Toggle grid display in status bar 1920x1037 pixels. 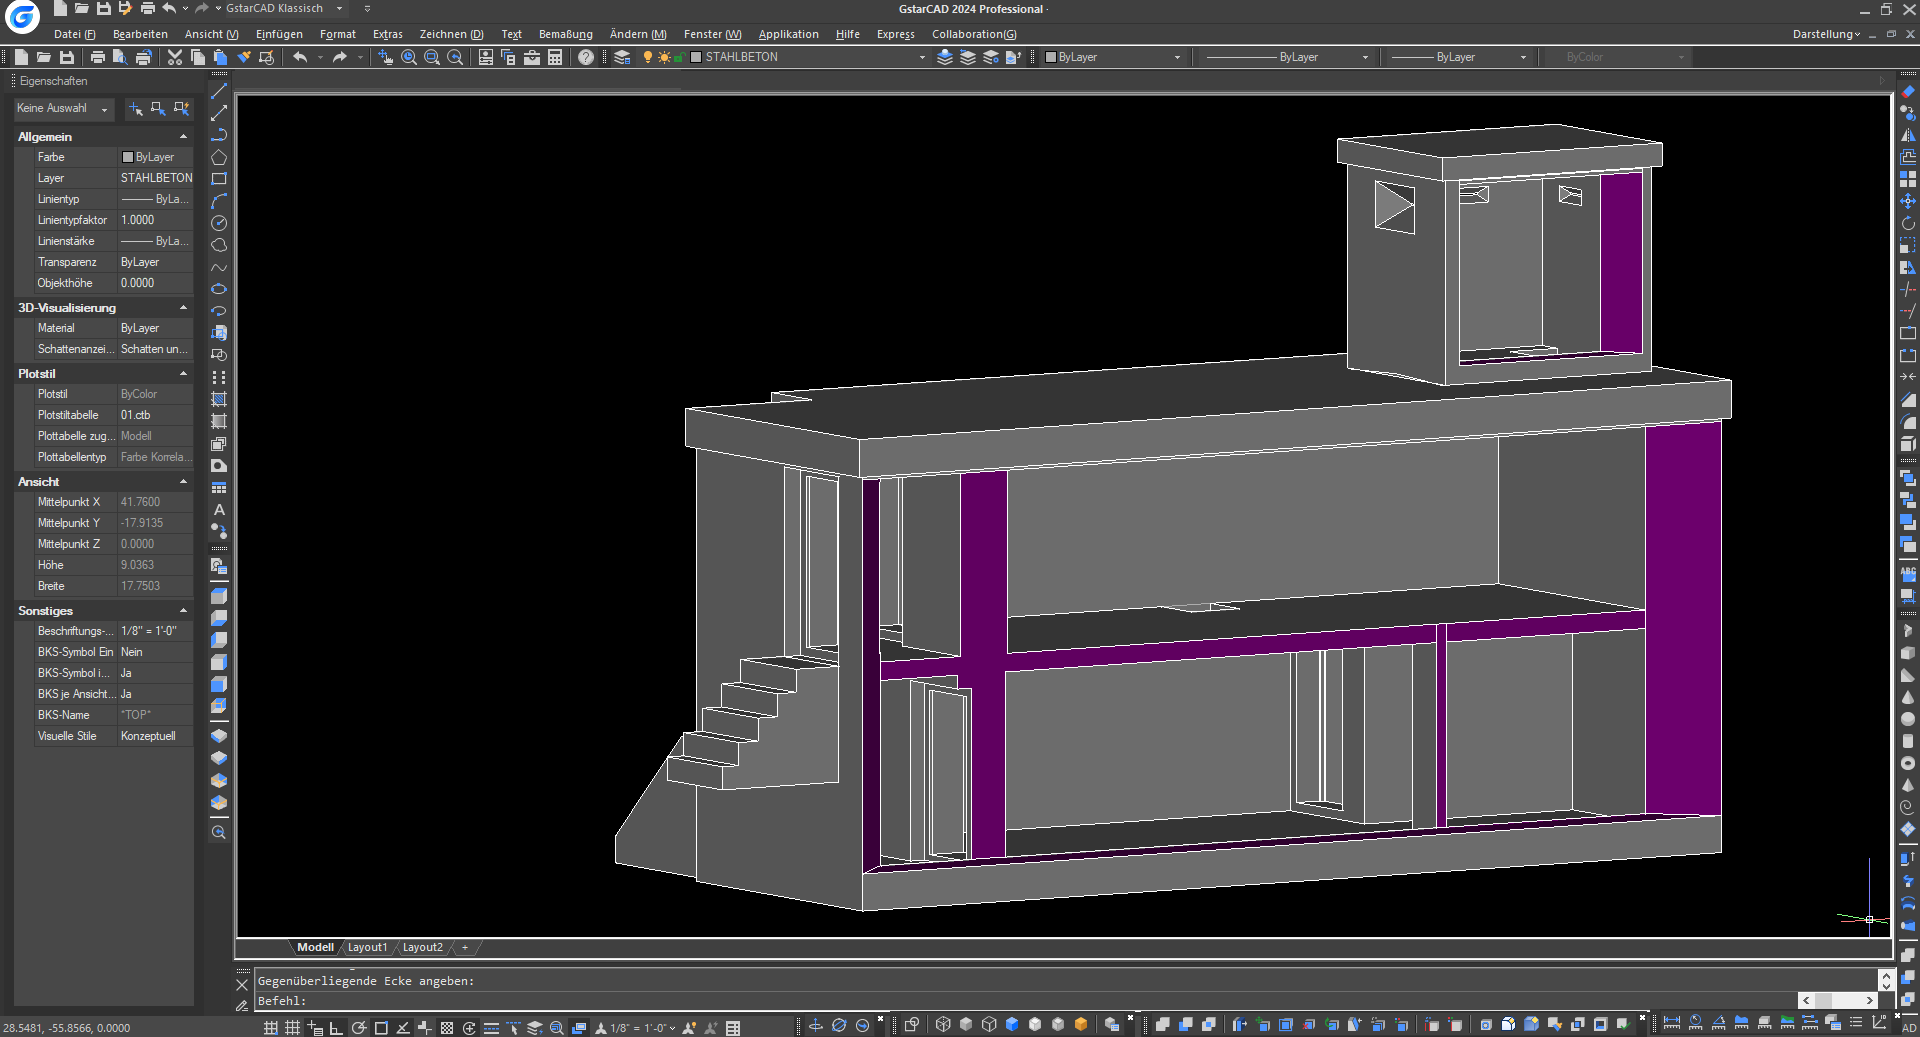293,1027
